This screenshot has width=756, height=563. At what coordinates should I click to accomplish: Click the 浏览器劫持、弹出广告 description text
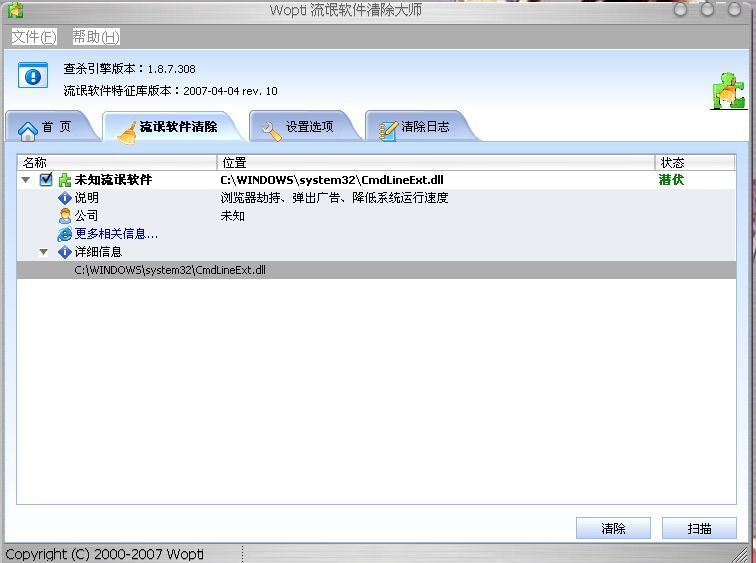pos(334,198)
